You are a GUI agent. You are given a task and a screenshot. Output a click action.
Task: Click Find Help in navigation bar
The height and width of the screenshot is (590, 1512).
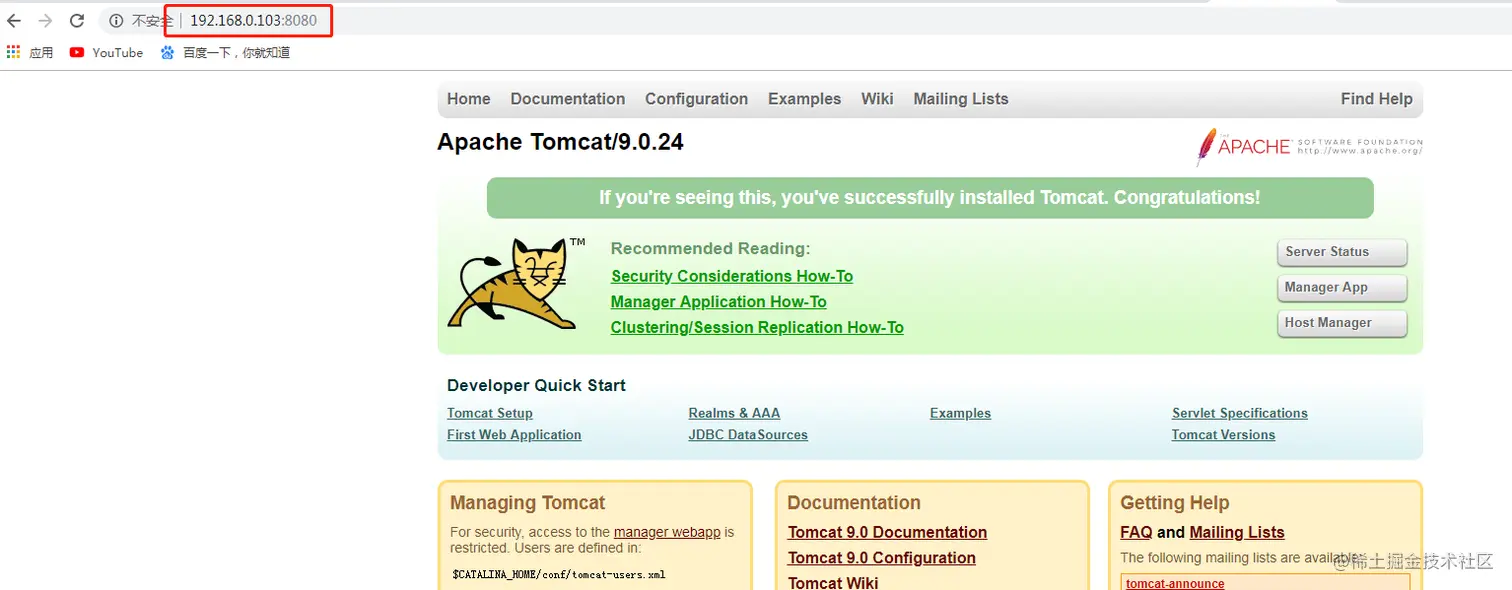(1377, 99)
